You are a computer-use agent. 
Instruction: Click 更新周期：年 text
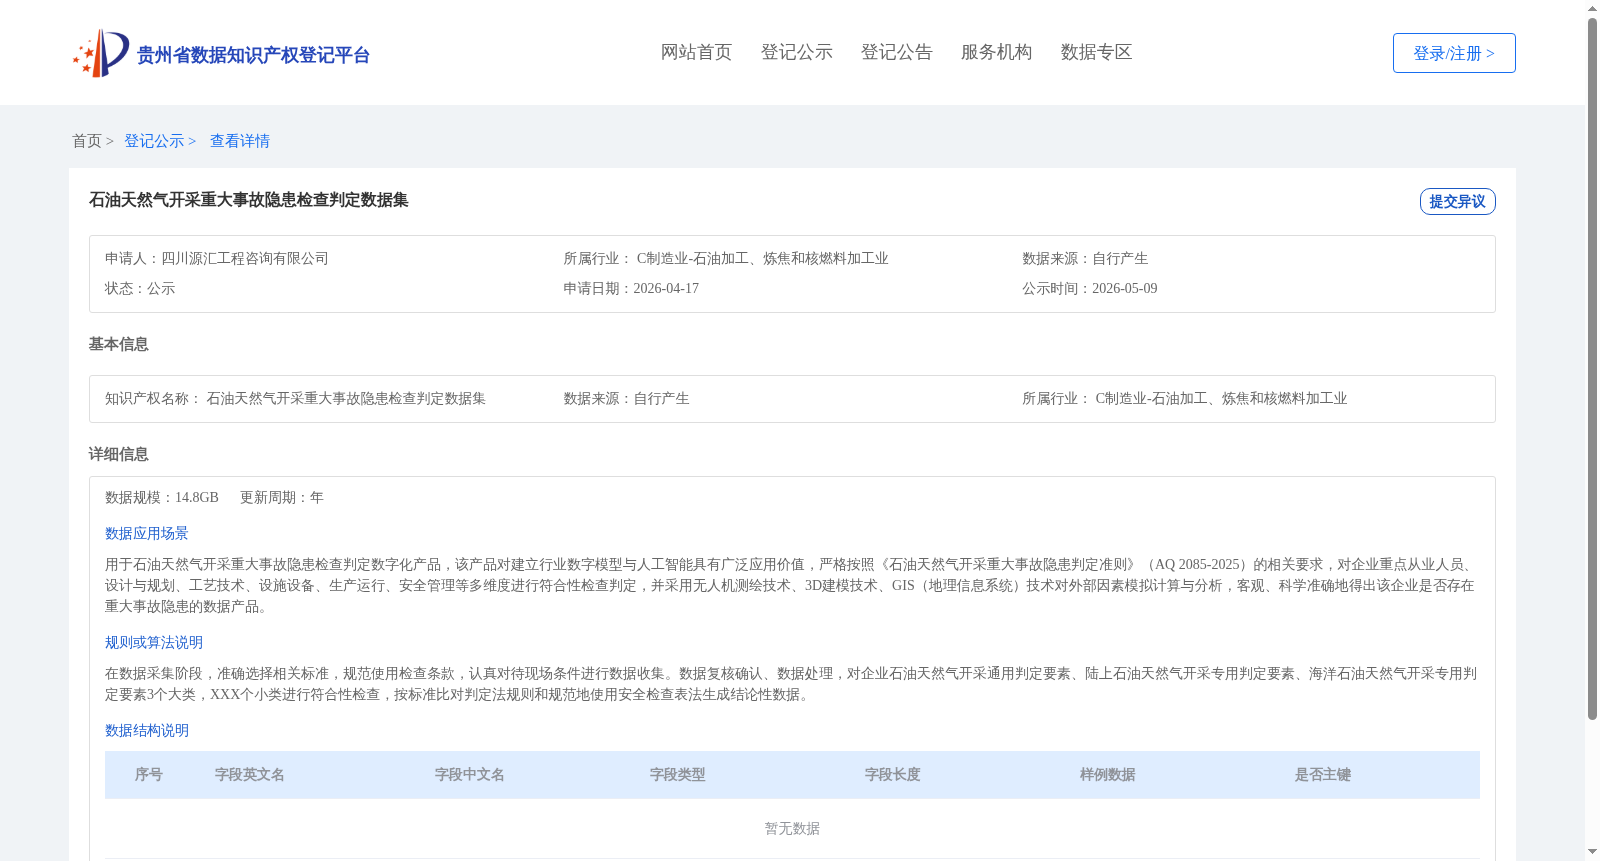[x=282, y=498]
